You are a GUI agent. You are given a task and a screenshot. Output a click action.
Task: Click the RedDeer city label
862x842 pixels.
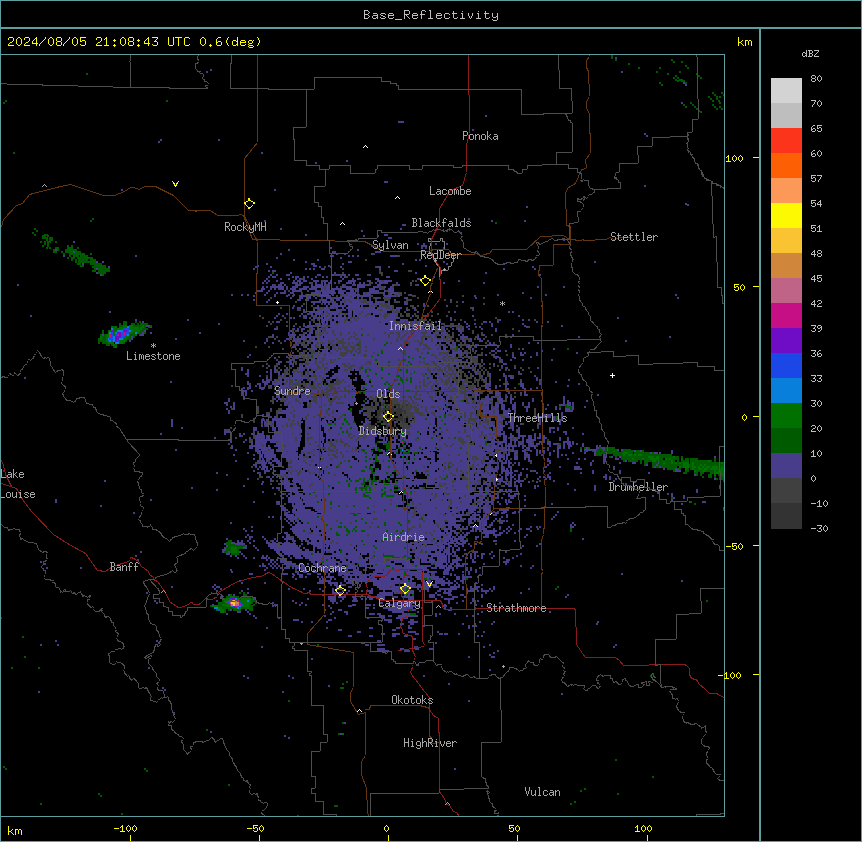[x=440, y=255]
